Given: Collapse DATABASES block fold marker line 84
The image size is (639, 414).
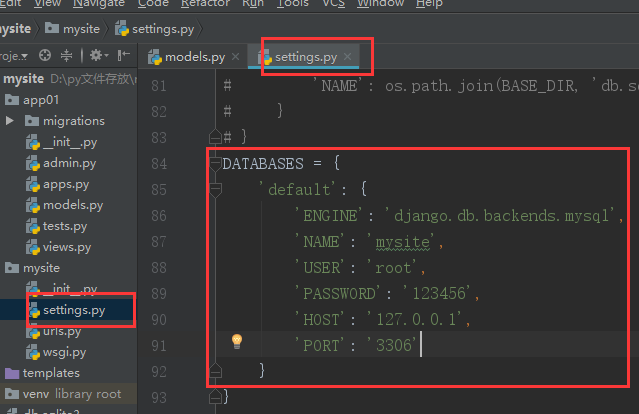Looking at the screenshot, I should pyautogui.click(x=215, y=163).
